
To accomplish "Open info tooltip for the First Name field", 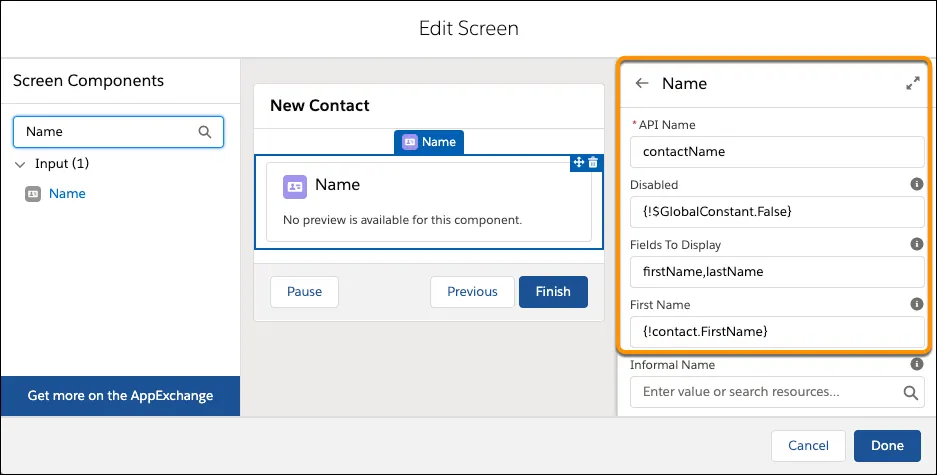I will point(916,304).
